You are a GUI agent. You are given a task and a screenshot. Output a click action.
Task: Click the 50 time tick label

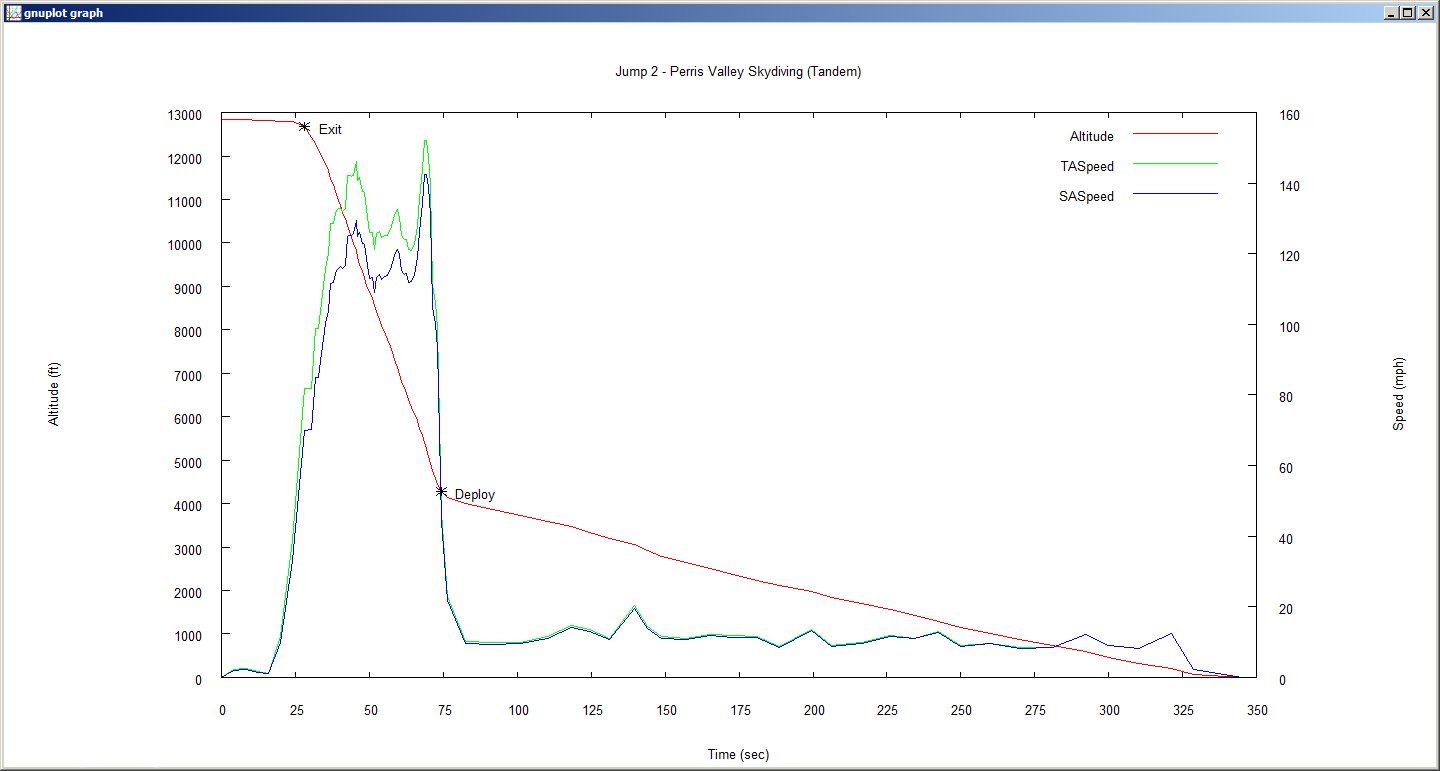click(370, 710)
